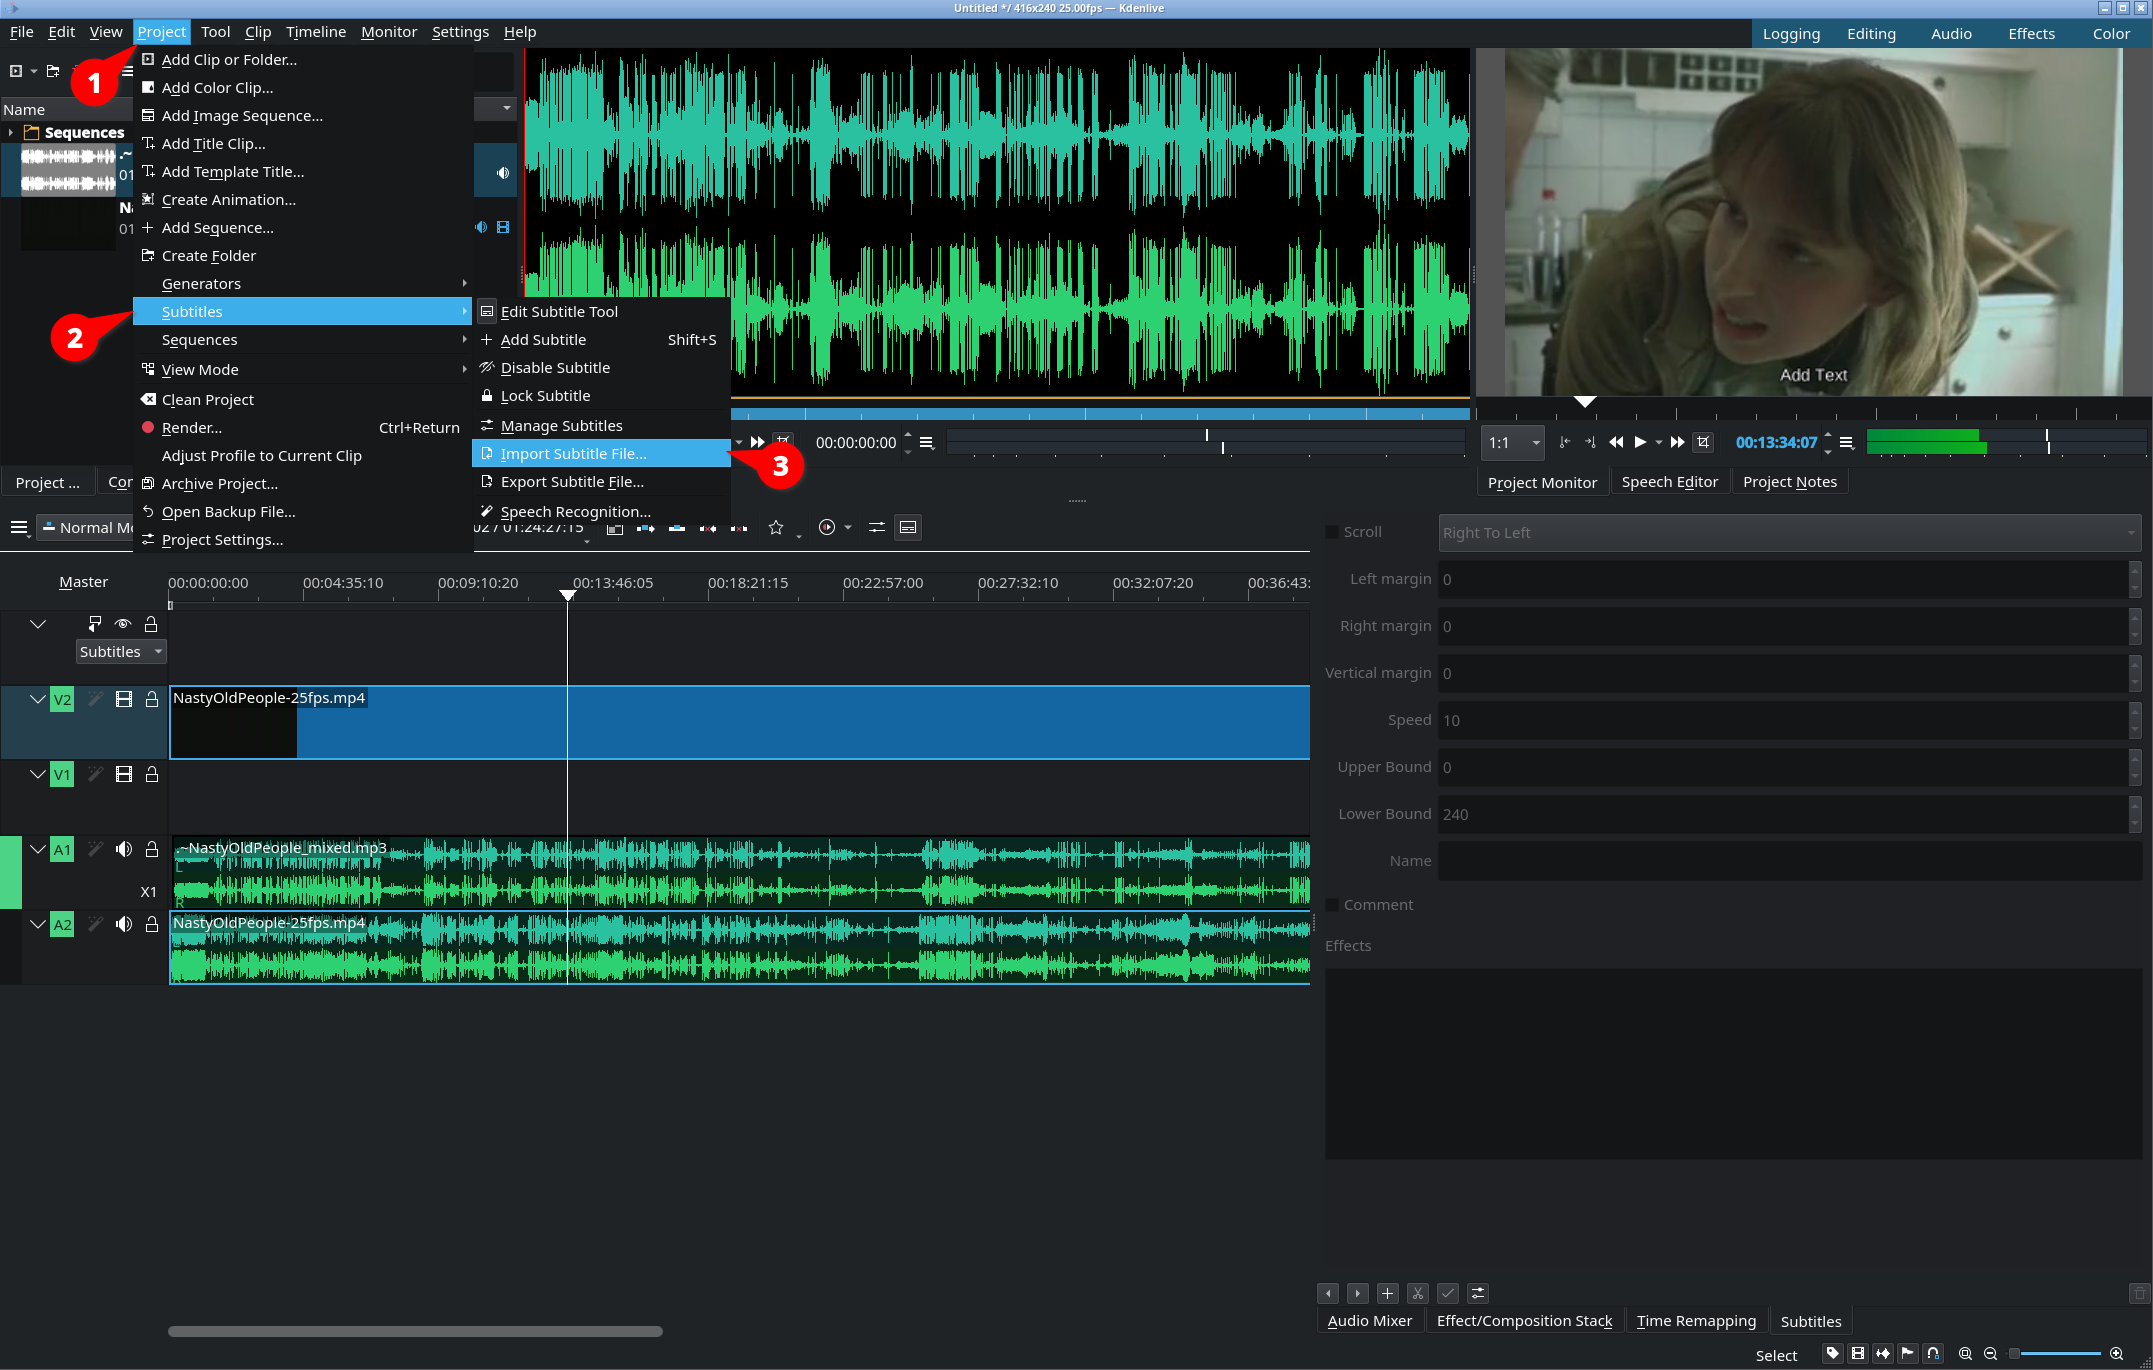Open the Time Remapping panel tab
2153x1370 pixels.
[1695, 1321]
